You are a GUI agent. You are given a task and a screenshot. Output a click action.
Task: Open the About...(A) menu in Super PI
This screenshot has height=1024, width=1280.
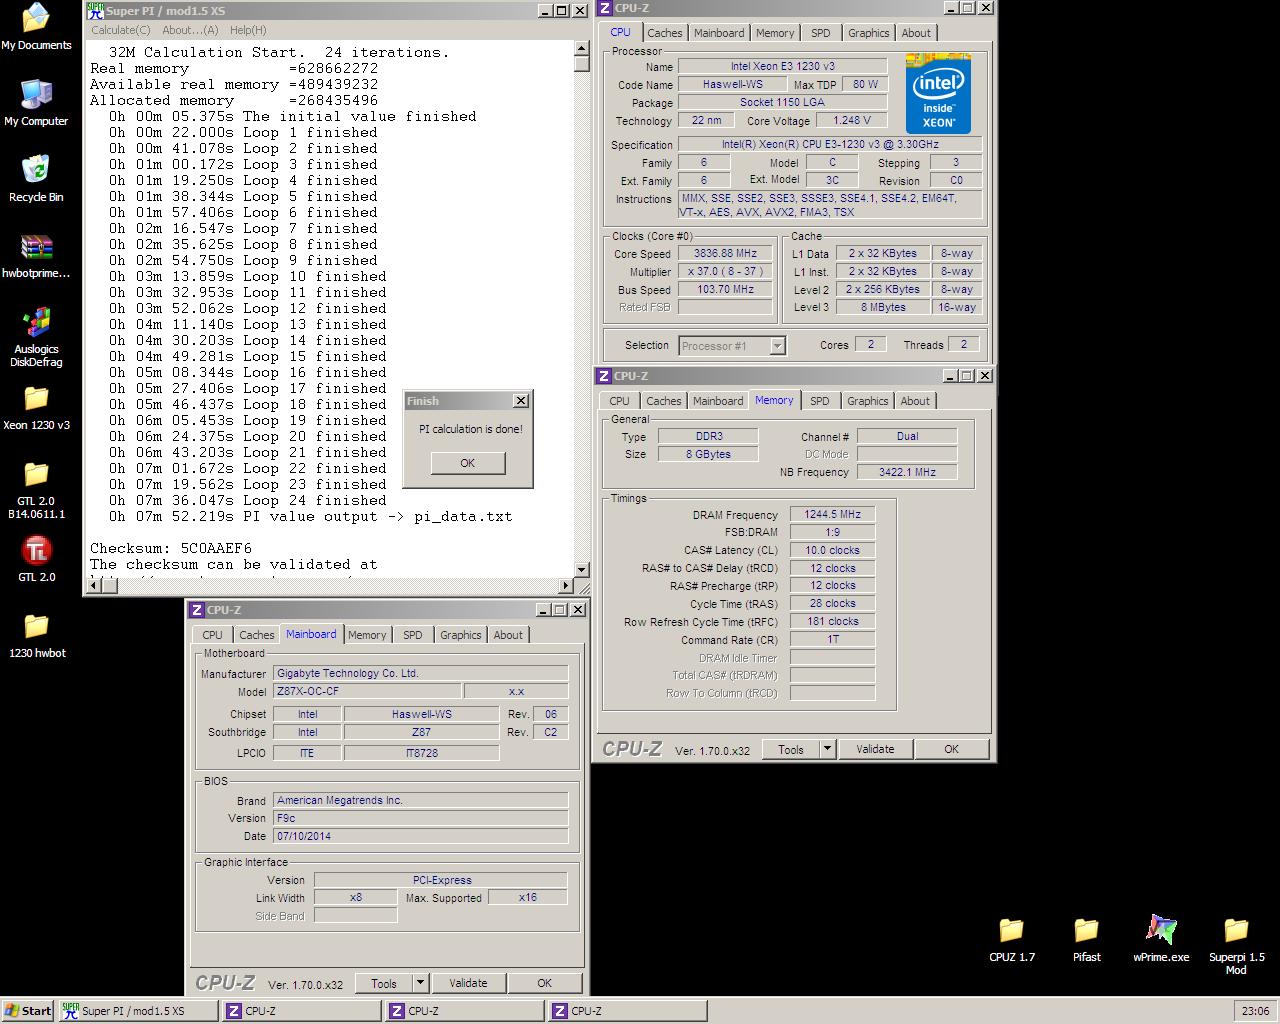pos(190,30)
